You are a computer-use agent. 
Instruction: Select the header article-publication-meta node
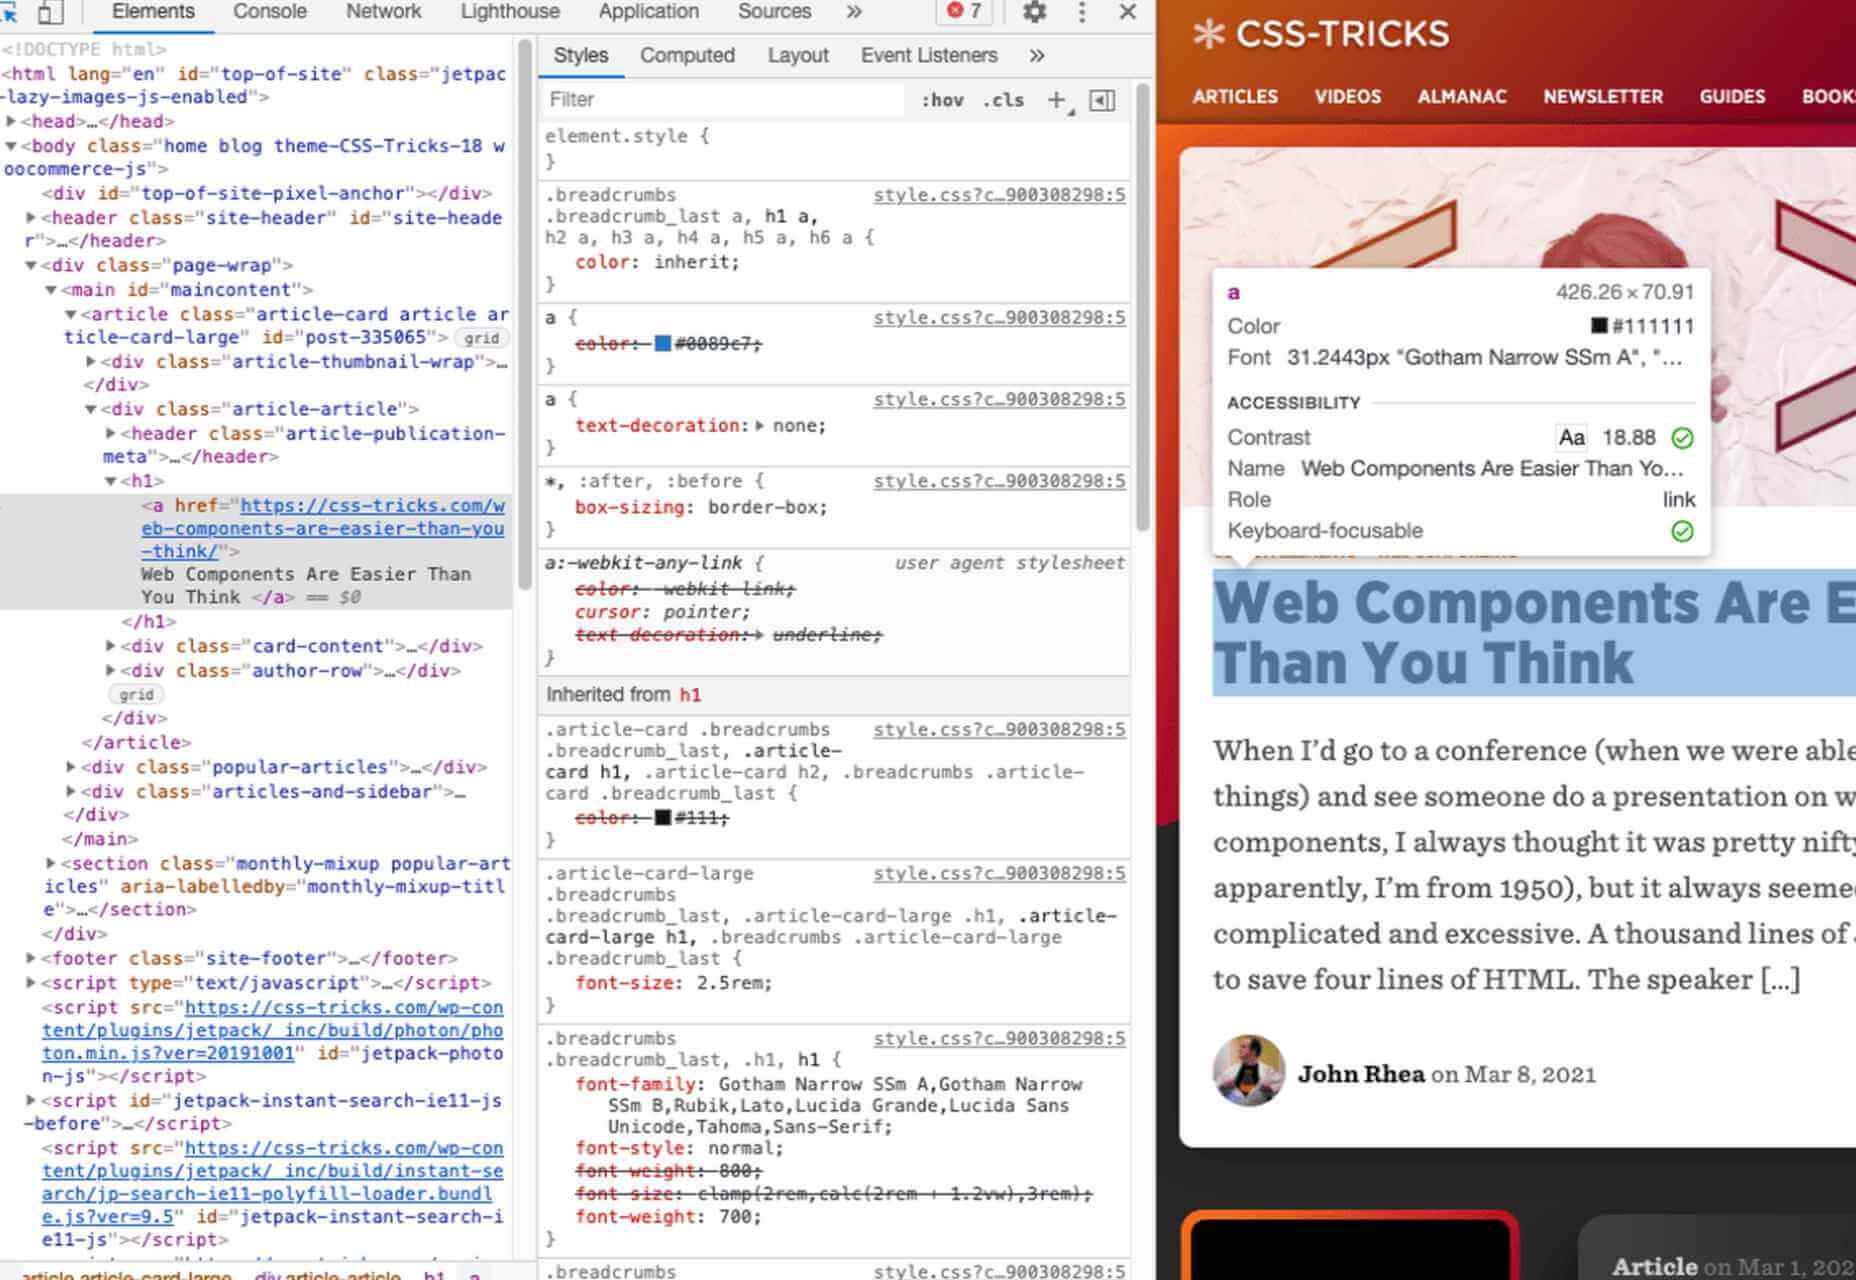(304, 445)
